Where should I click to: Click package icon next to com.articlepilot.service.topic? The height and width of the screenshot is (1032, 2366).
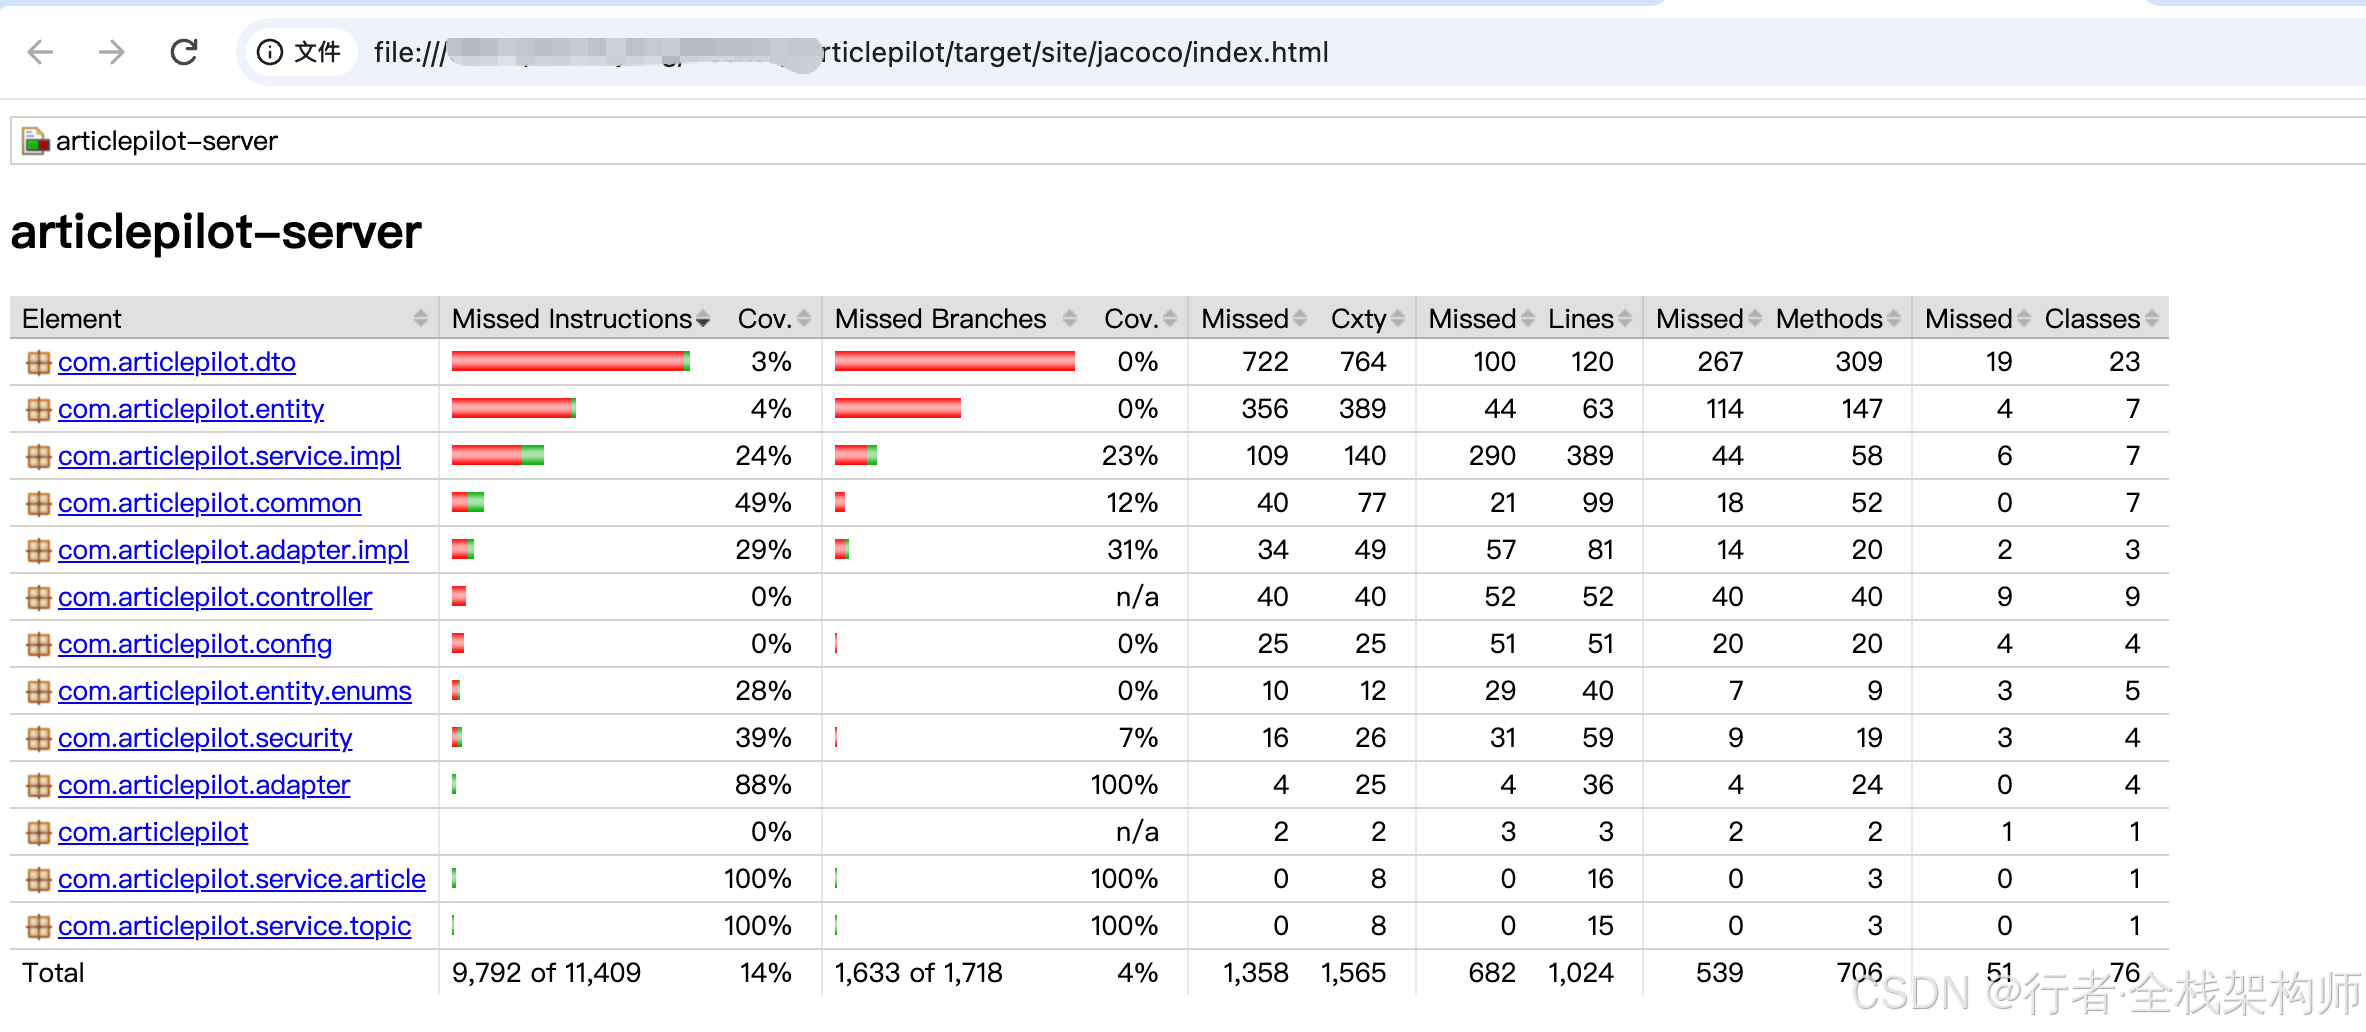pos(38,926)
